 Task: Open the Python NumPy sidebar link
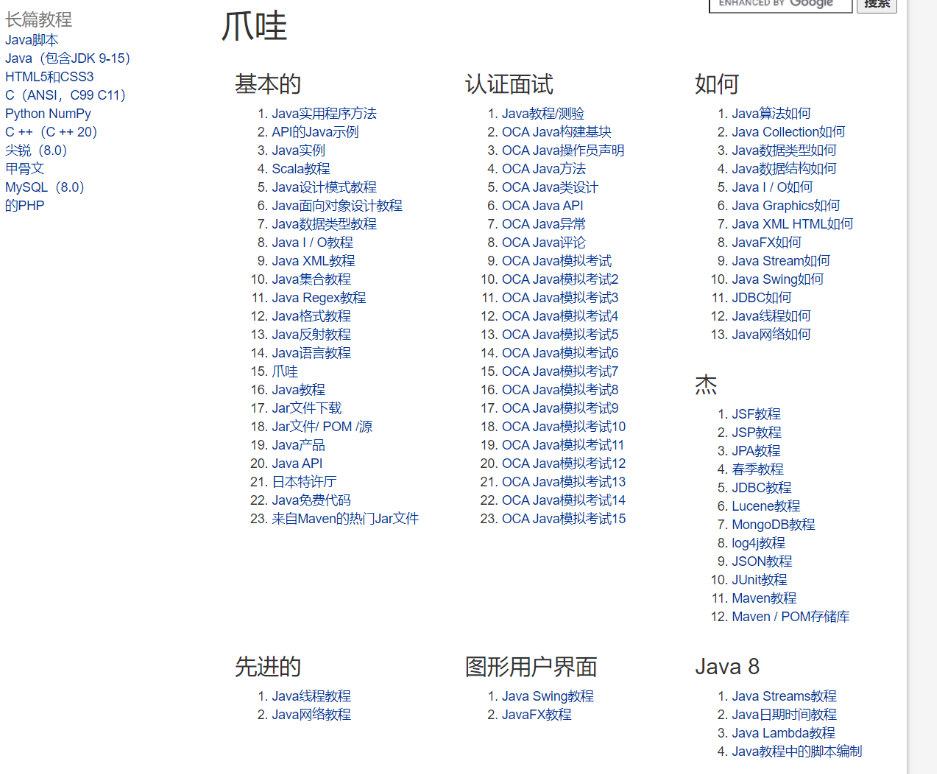pyautogui.click(x=48, y=114)
